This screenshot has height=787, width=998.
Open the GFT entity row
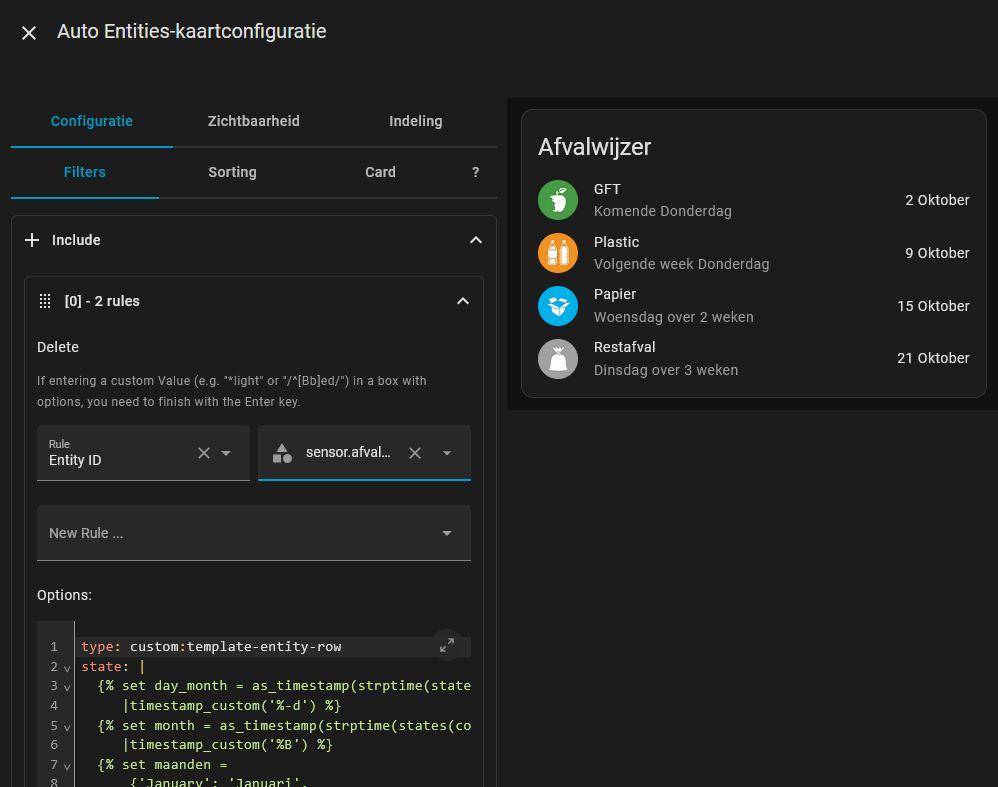click(x=754, y=200)
